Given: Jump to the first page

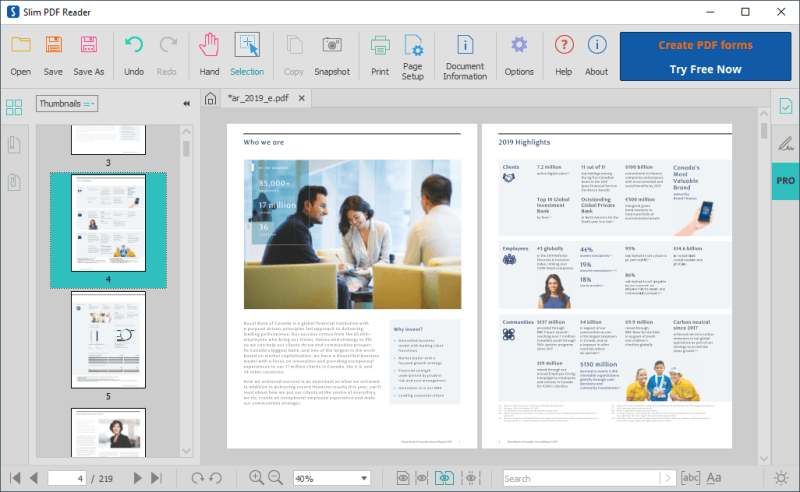Looking at the screenshot, I should coord(15,478).
